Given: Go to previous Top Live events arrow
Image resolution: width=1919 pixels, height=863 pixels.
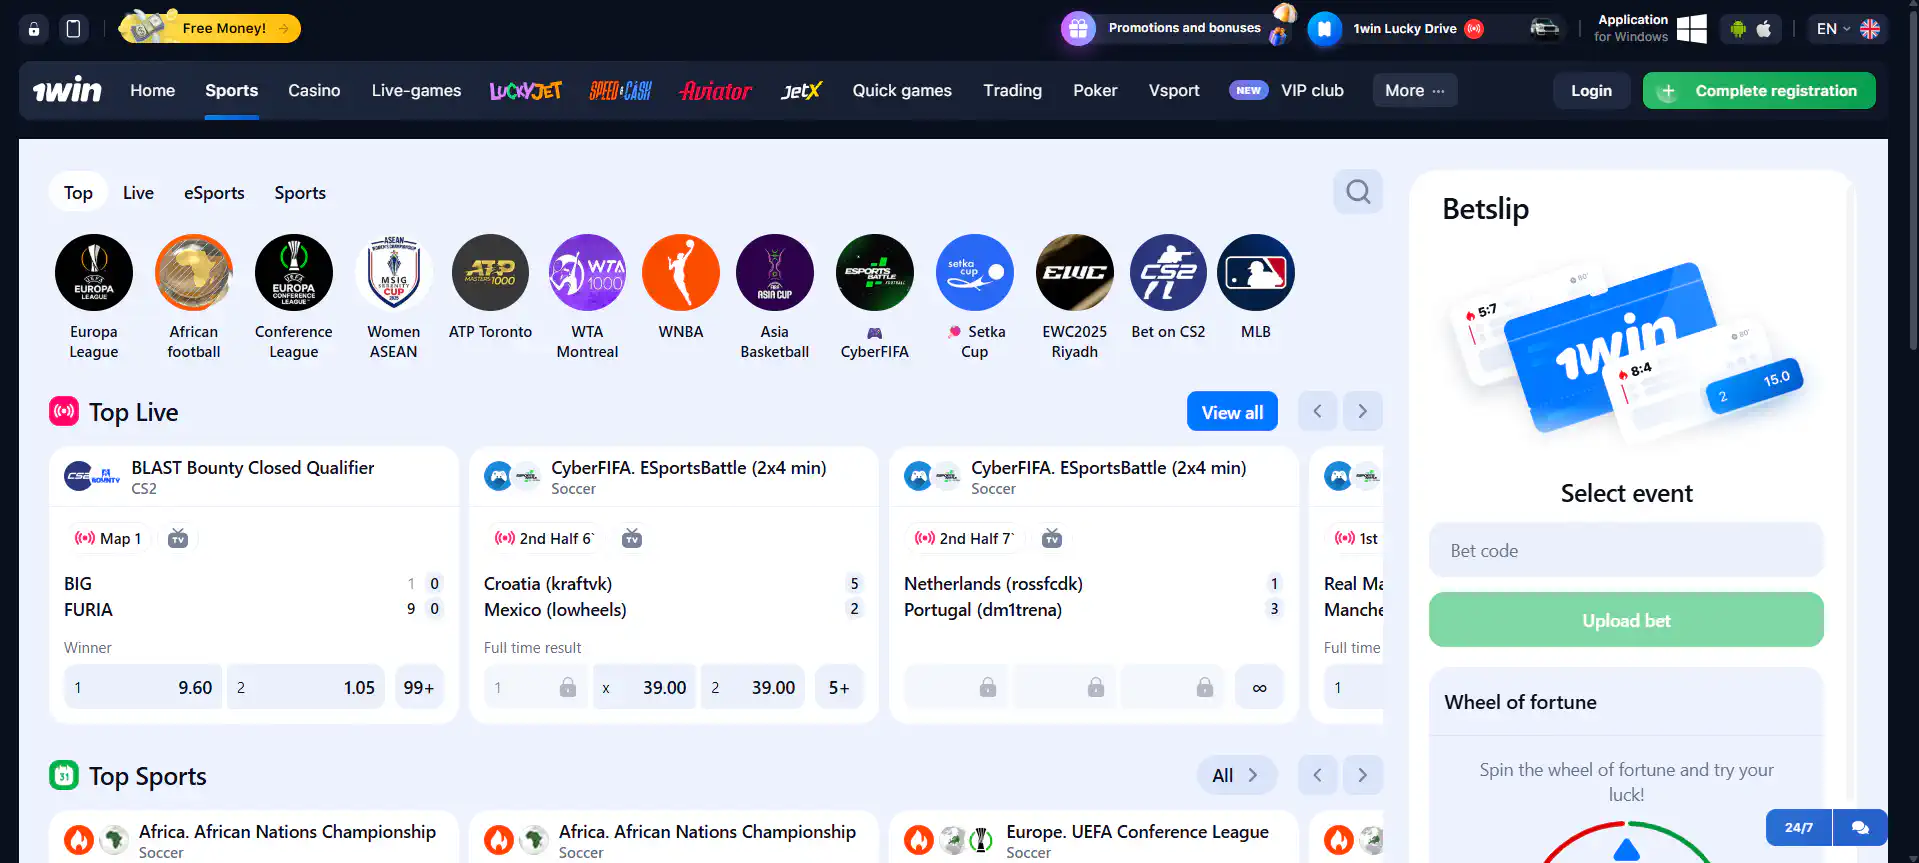Looking at the screenshot, I should click(1318, 411).
